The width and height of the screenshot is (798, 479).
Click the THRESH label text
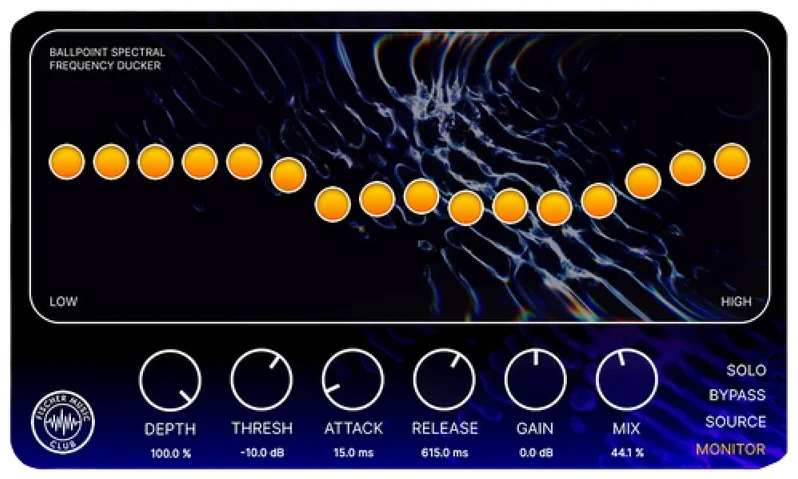262,428
